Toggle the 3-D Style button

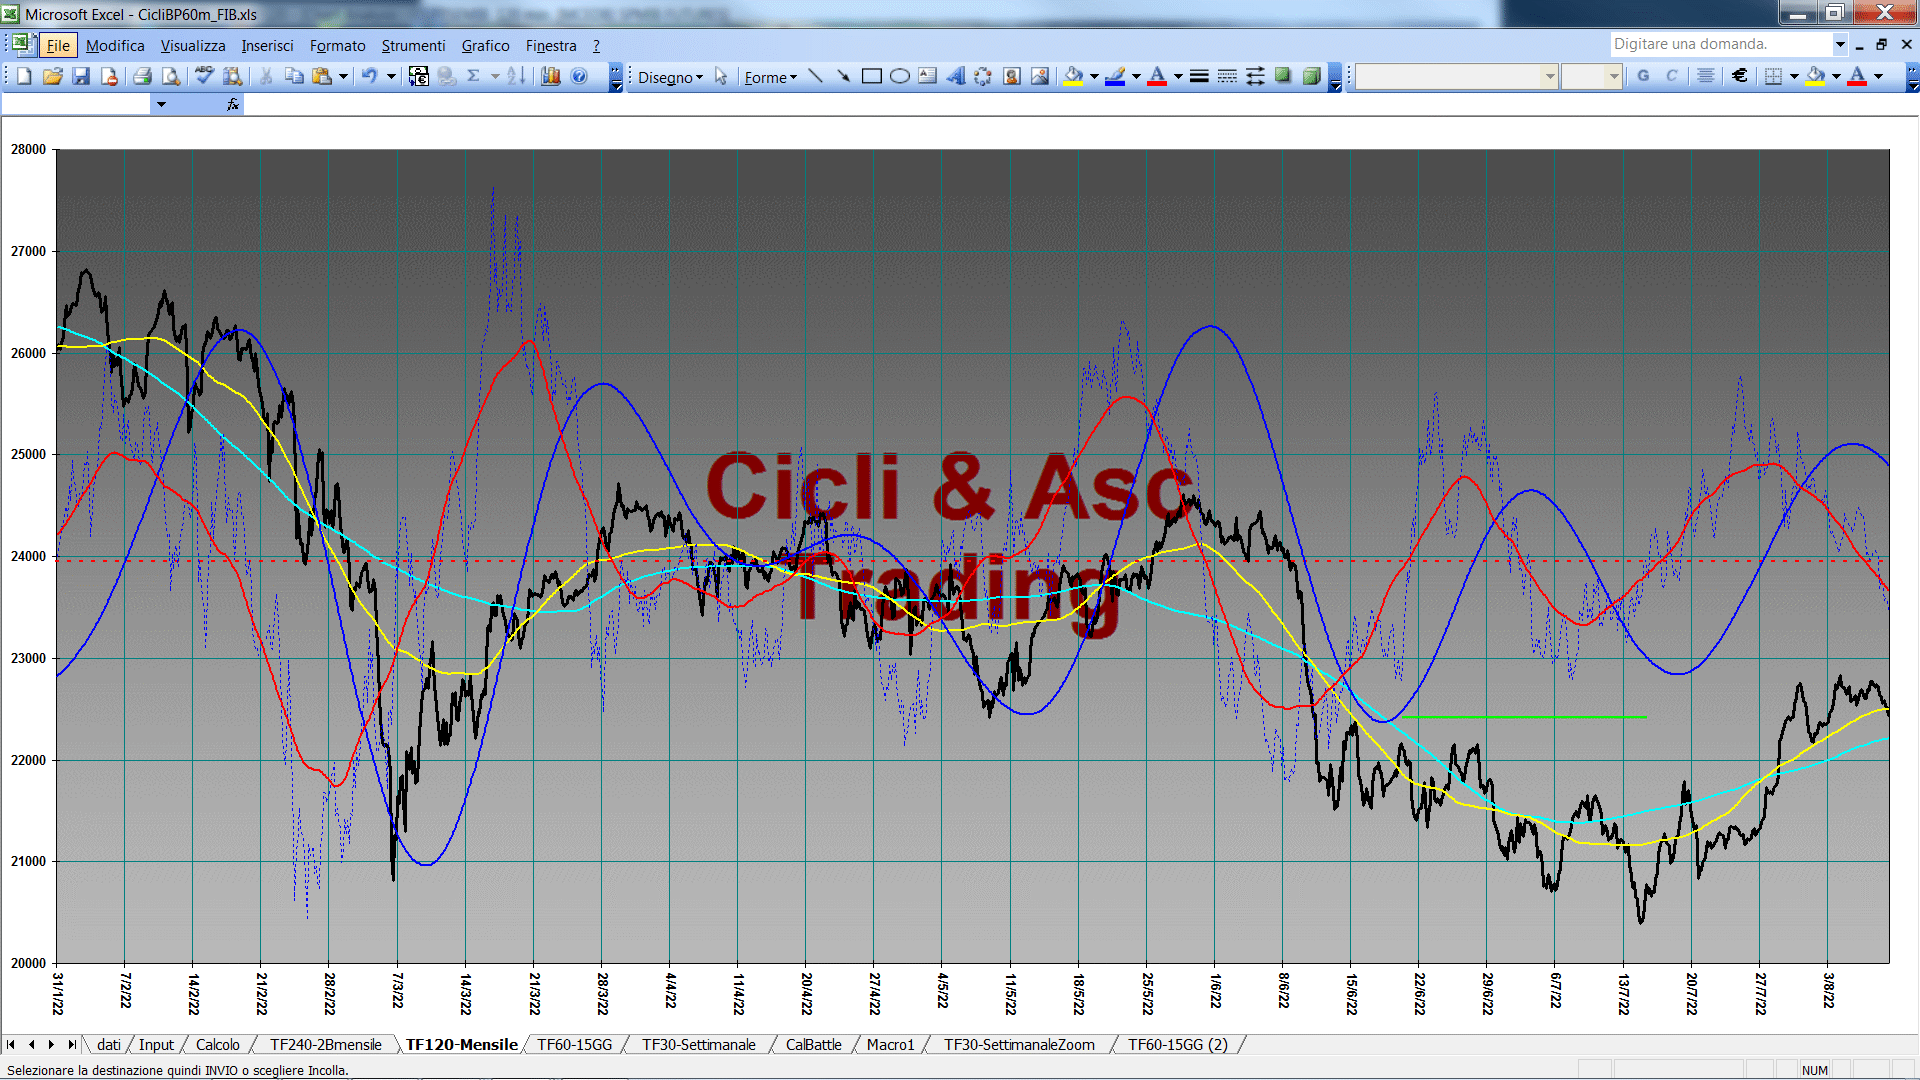click(1311, 76)
